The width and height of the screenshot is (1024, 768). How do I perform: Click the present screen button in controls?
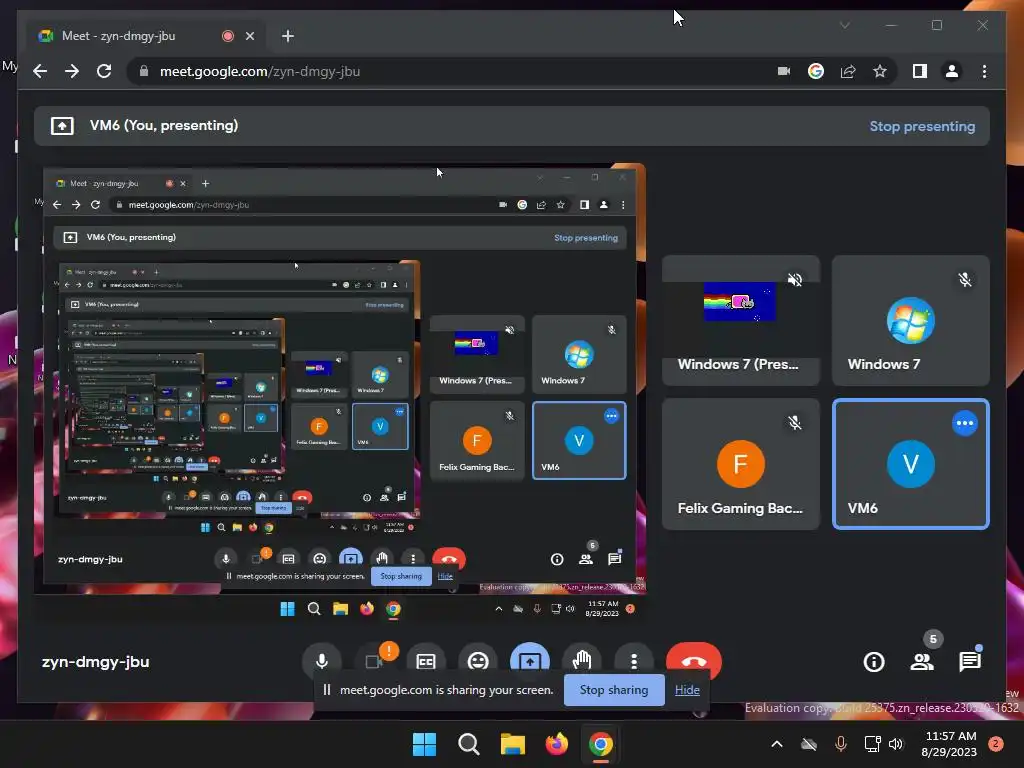(x=530, y=662)
